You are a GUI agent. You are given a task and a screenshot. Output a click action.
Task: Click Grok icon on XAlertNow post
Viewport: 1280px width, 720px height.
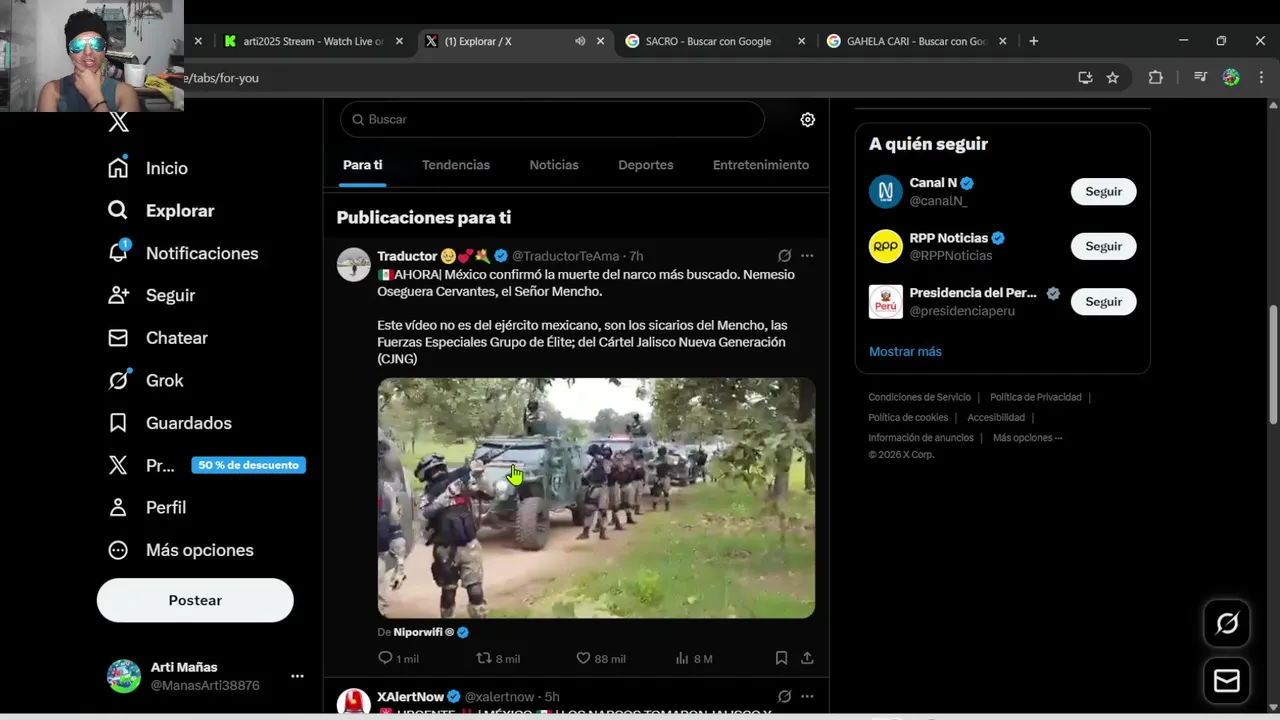(785, 696)
